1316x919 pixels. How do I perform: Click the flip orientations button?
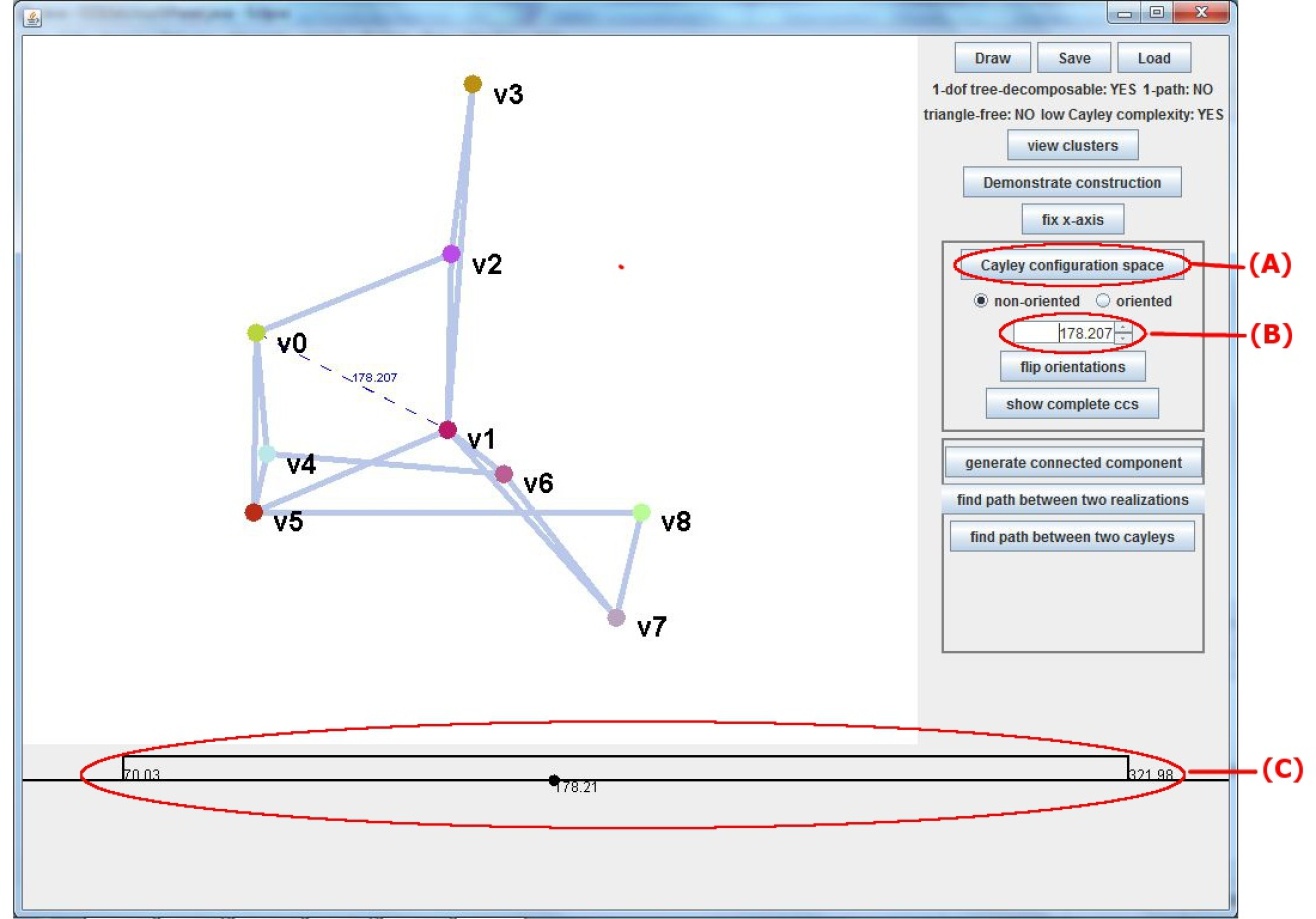click(1072, 367)
